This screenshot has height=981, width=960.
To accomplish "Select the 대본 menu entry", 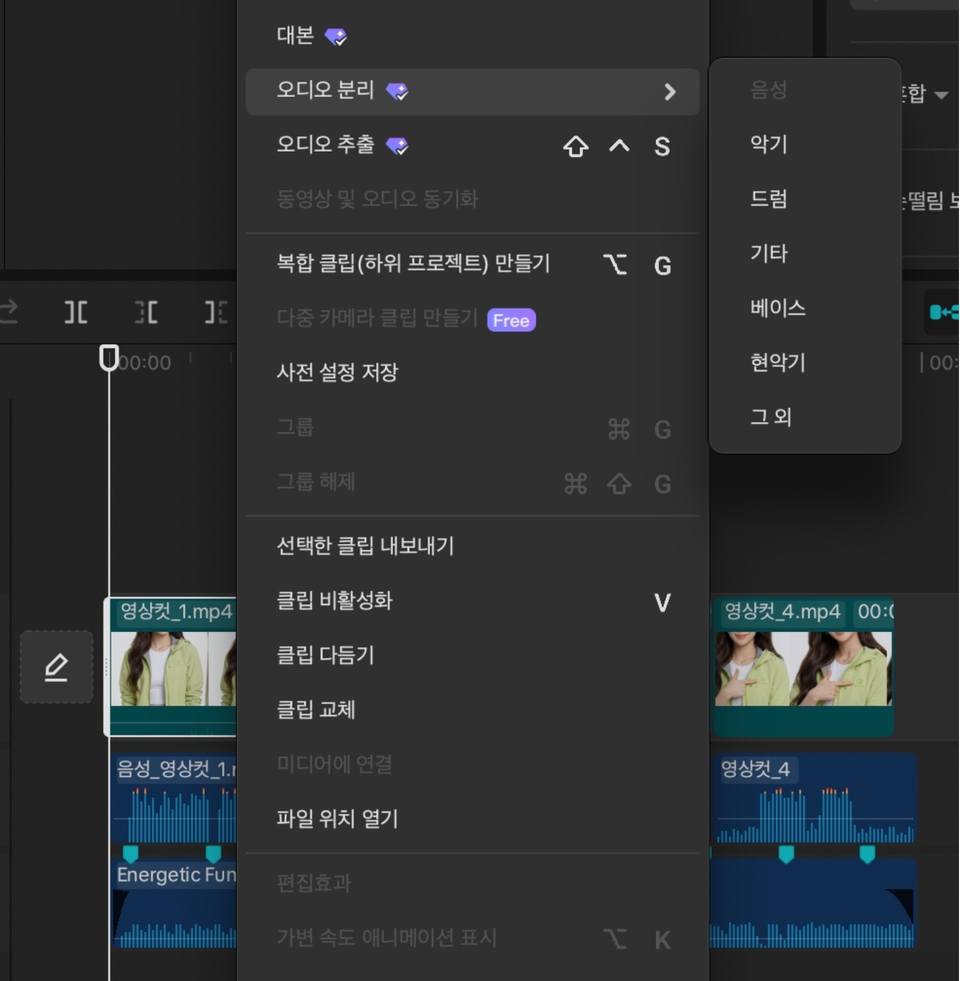I will tap(472, 36).
